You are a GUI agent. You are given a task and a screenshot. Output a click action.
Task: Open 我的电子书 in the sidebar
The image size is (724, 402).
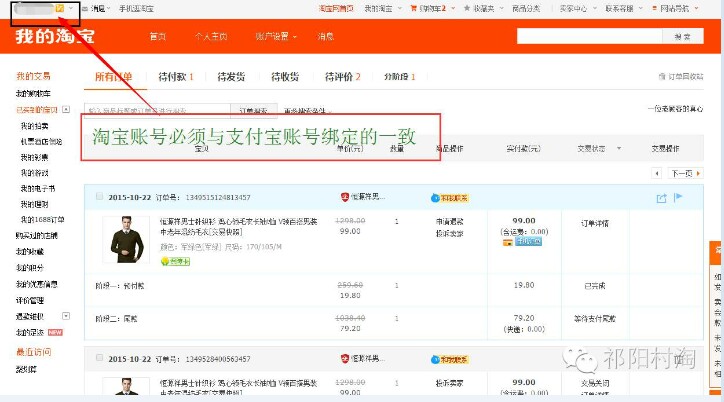[x=38, y=188]
